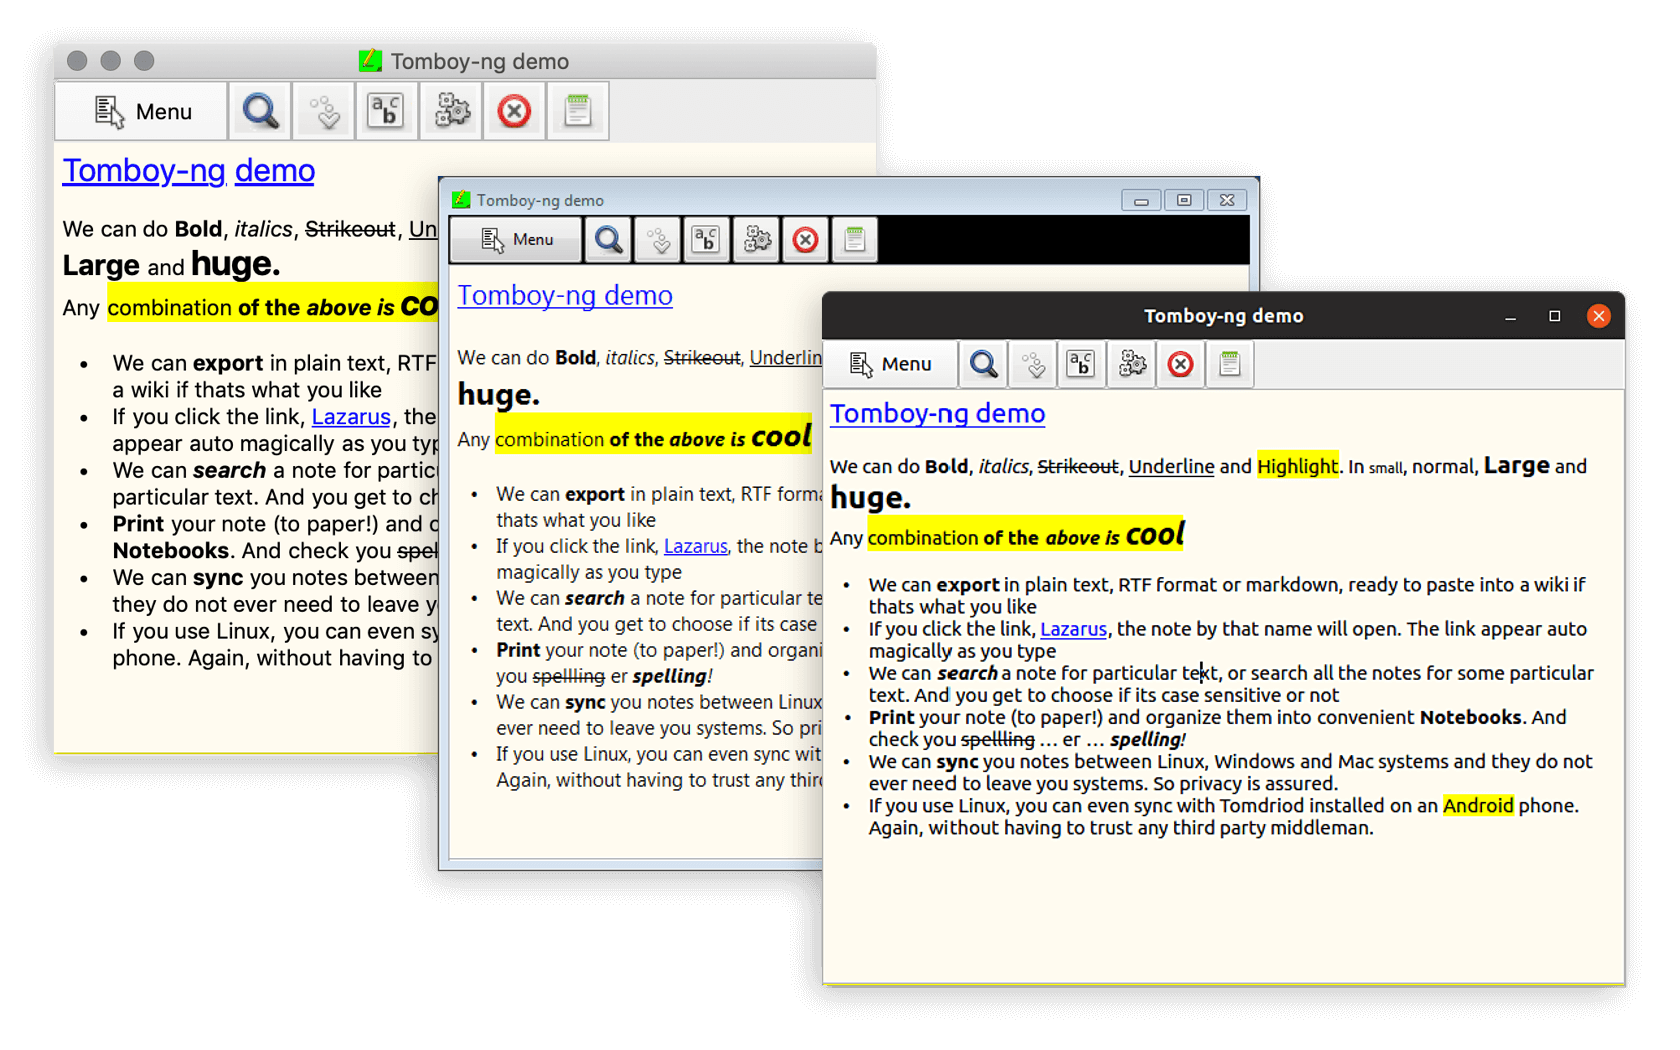Select the sync icon in the leftmost toolbar
Image resolution: width=1680 pixels, height=1050 pixels.
coord(323,111)
